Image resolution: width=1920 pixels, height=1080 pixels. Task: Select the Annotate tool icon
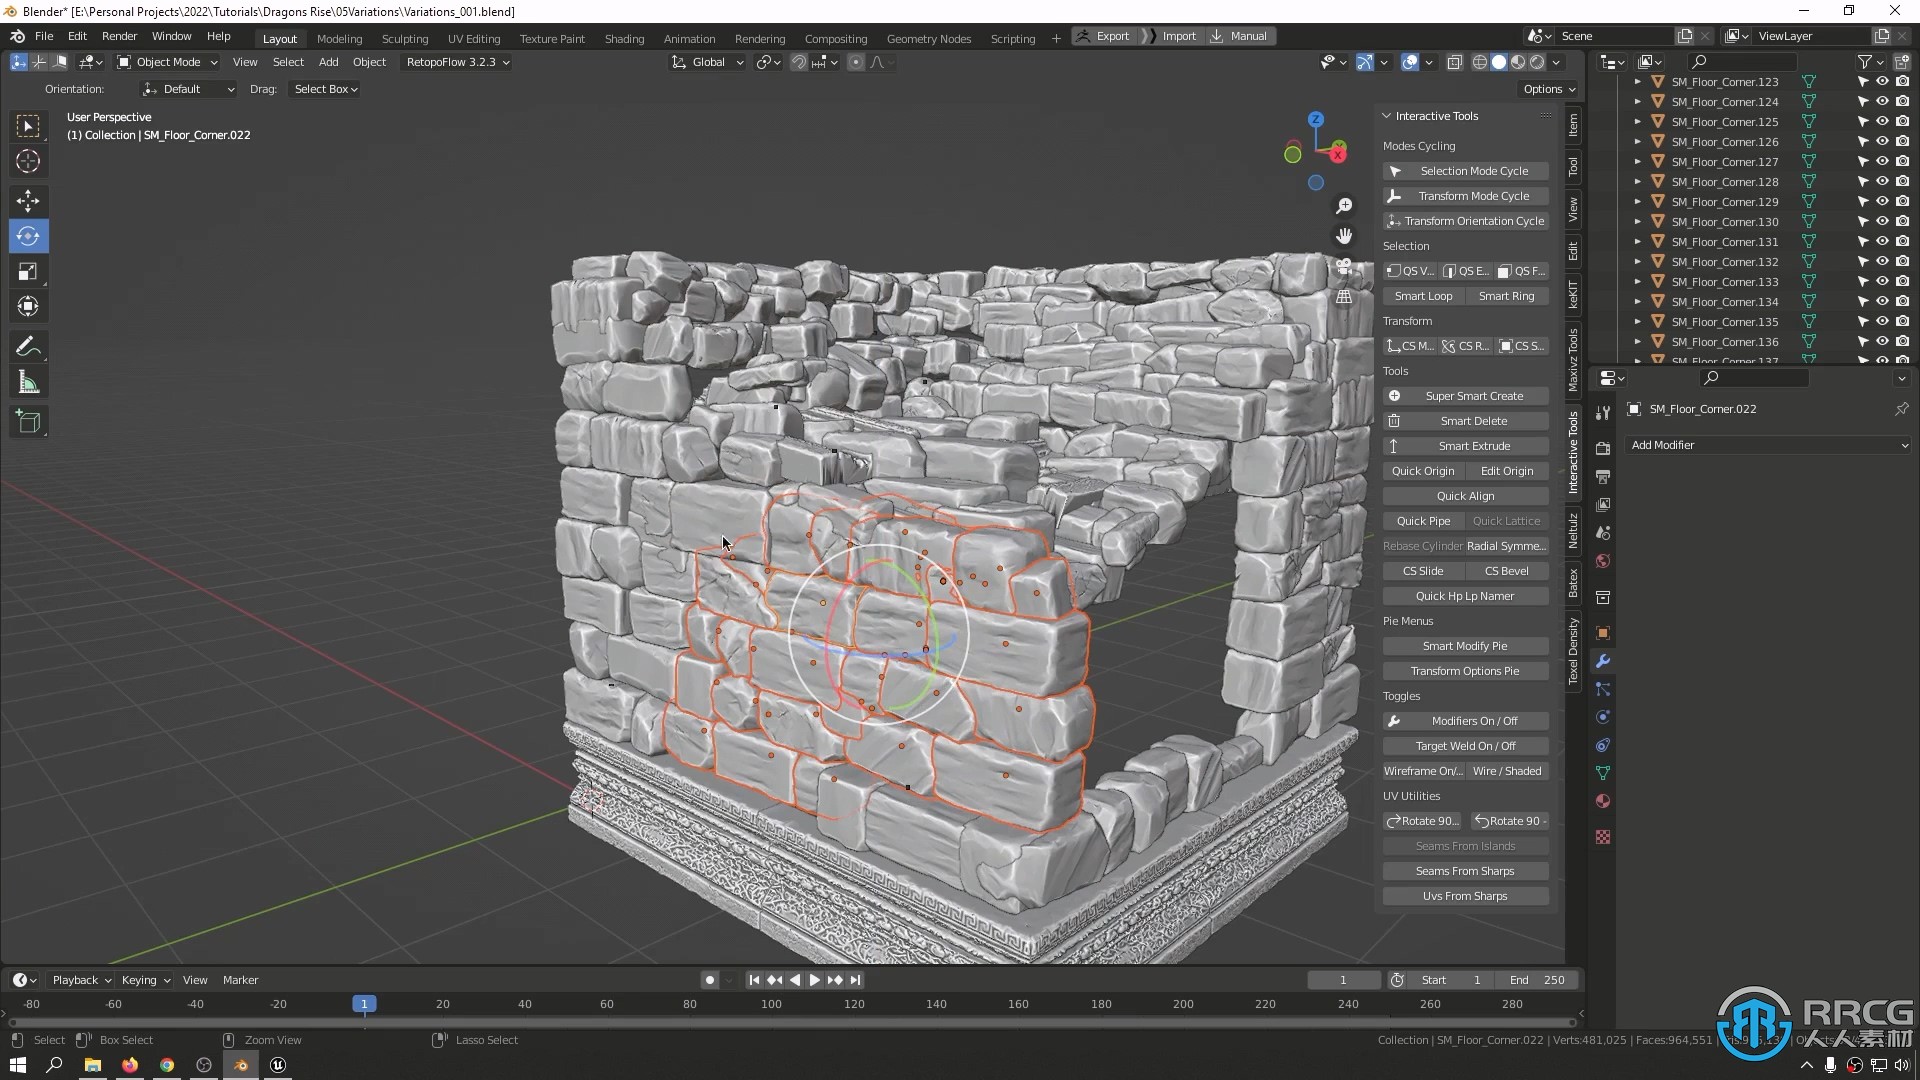click(x=29, y=345)
